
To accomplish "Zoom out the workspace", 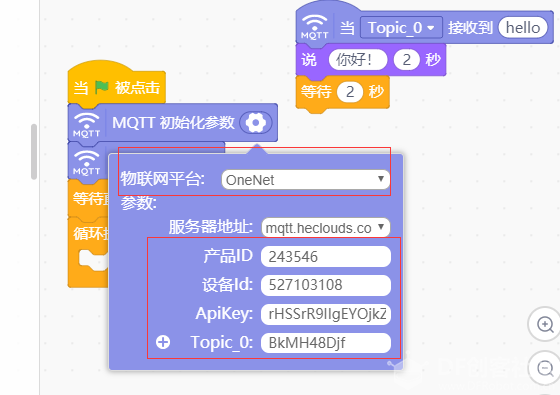I will point(545,368).
